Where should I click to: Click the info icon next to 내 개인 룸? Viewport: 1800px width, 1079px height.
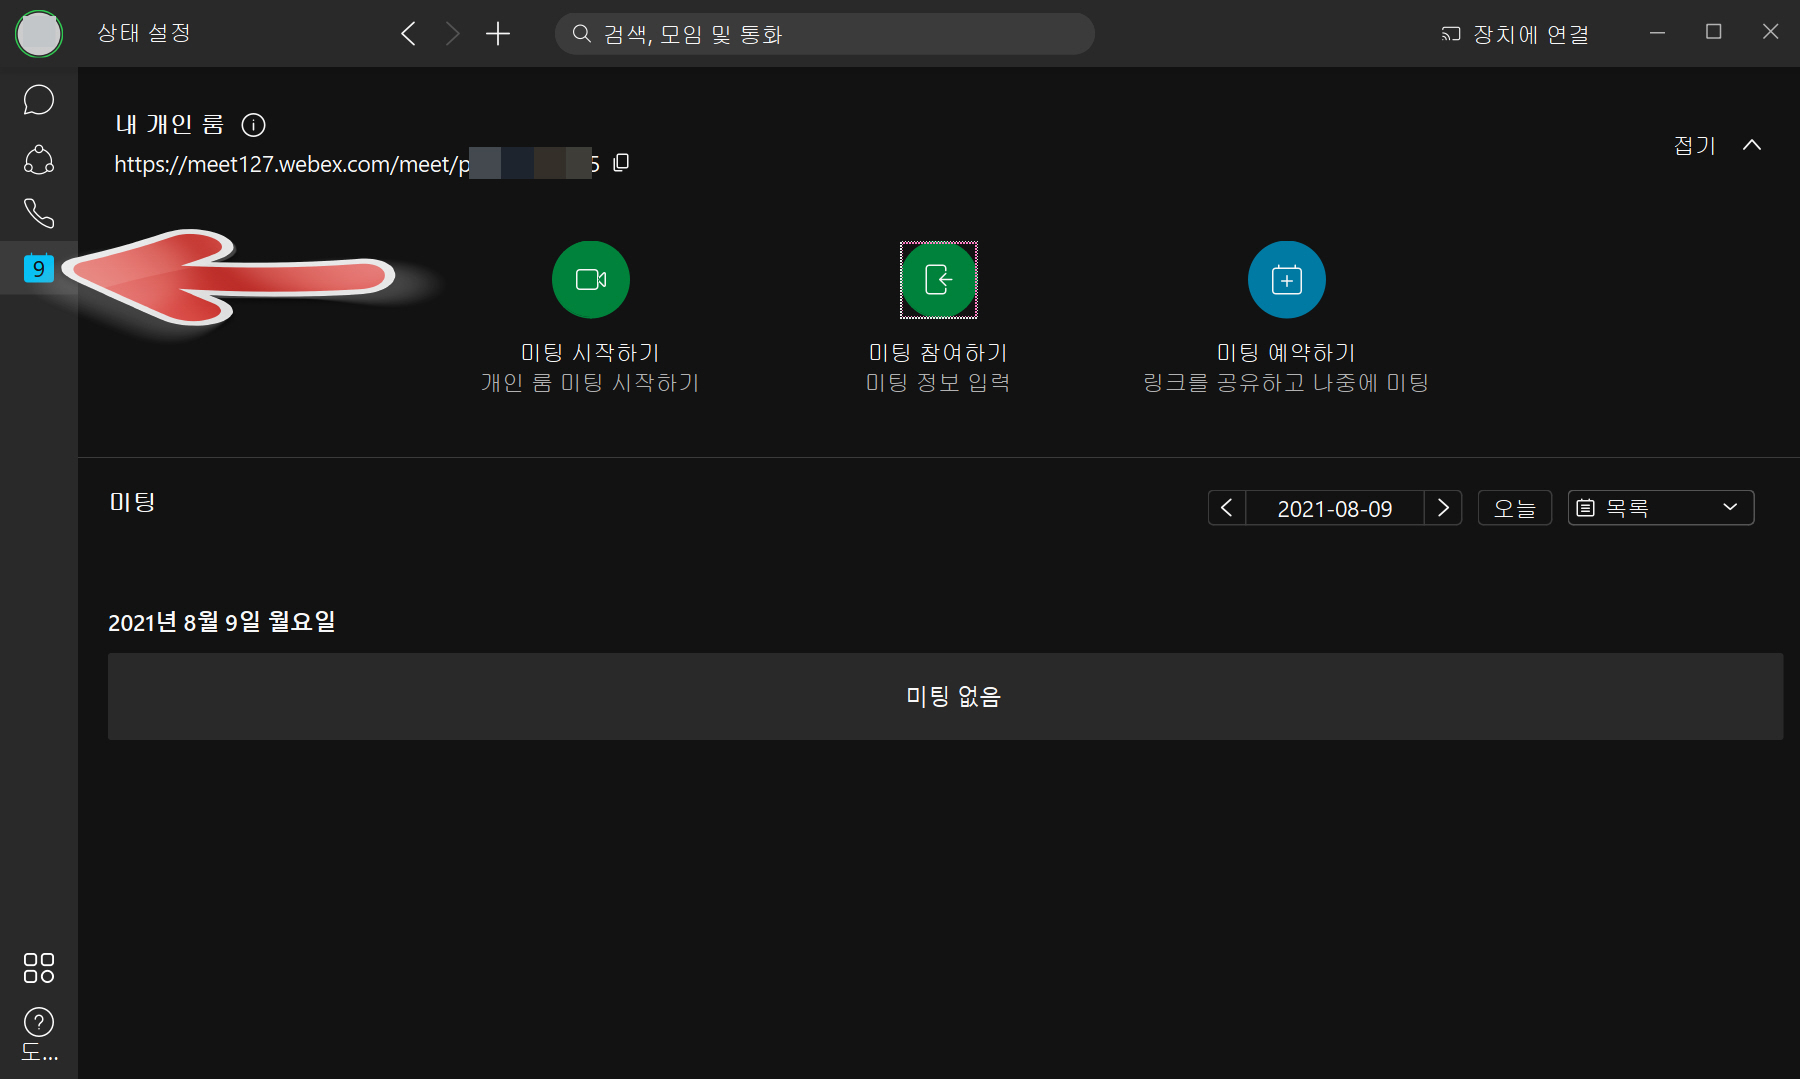pos(254,125)
